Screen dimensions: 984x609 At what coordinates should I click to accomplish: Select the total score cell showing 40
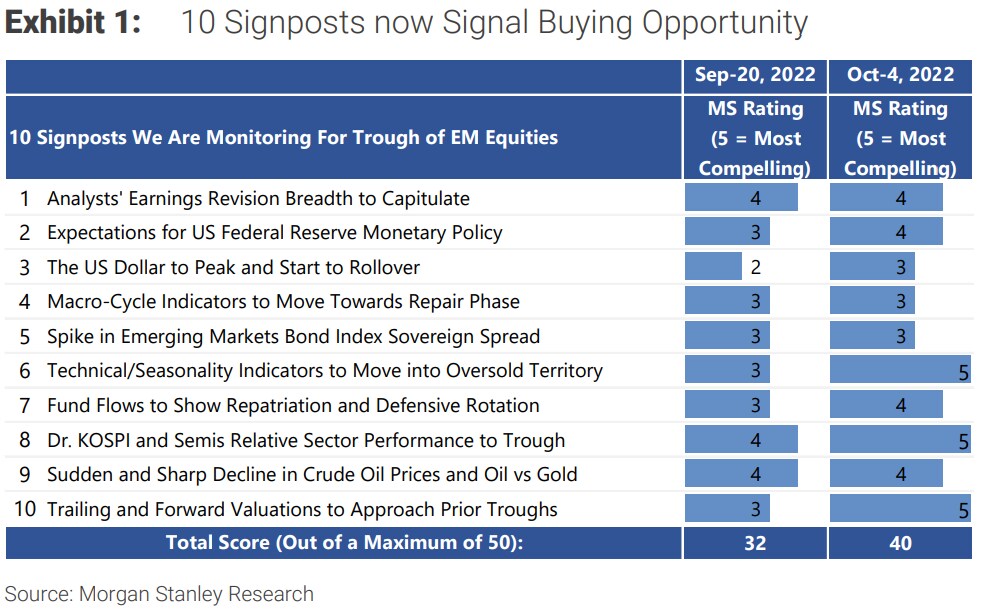click(900, 543)
